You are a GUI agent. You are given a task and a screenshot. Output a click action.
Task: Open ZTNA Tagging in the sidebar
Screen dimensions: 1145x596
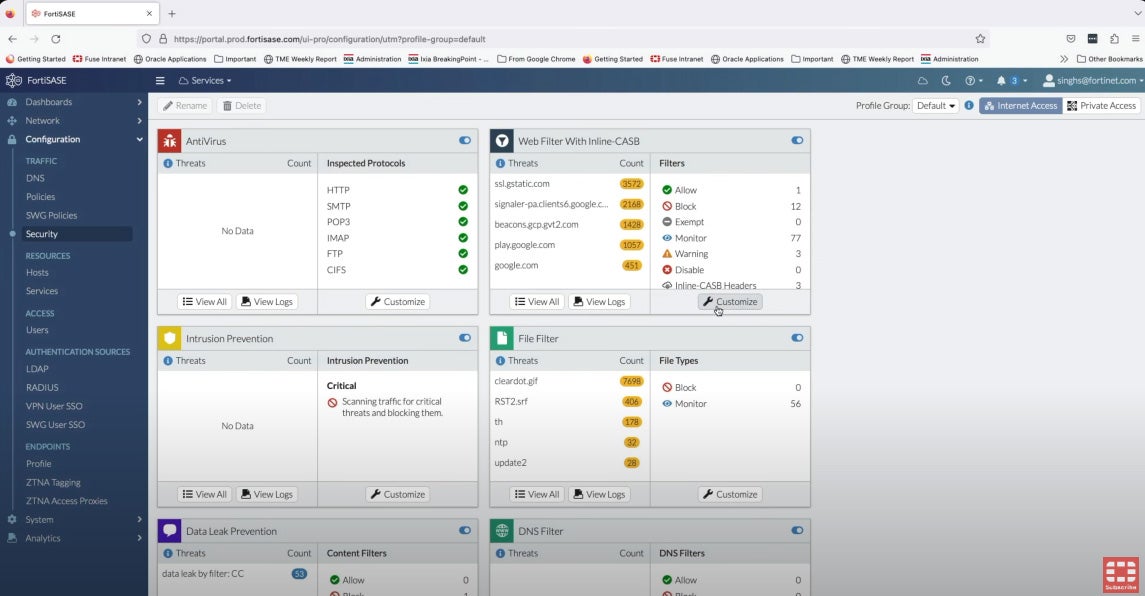point(53,482)
